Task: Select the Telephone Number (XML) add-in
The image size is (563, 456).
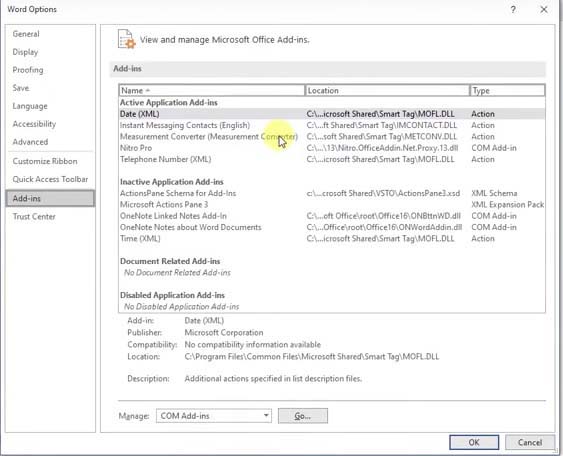Action: pos(332,159)
